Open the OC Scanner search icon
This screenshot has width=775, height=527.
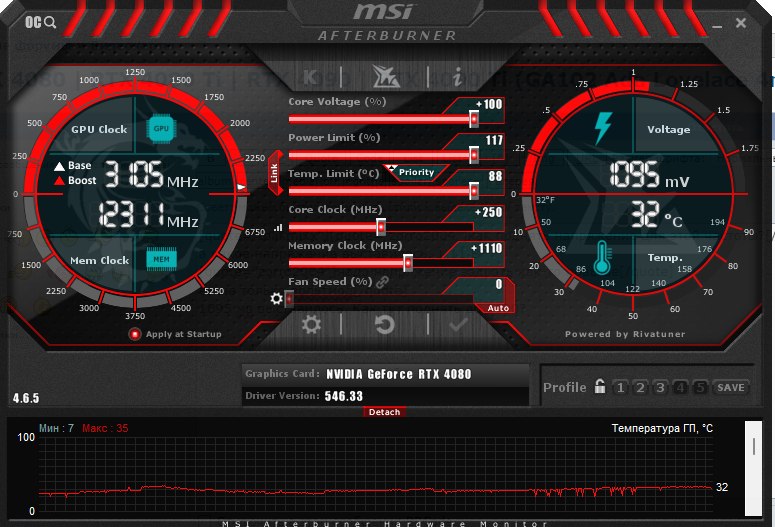coord(41,22)
